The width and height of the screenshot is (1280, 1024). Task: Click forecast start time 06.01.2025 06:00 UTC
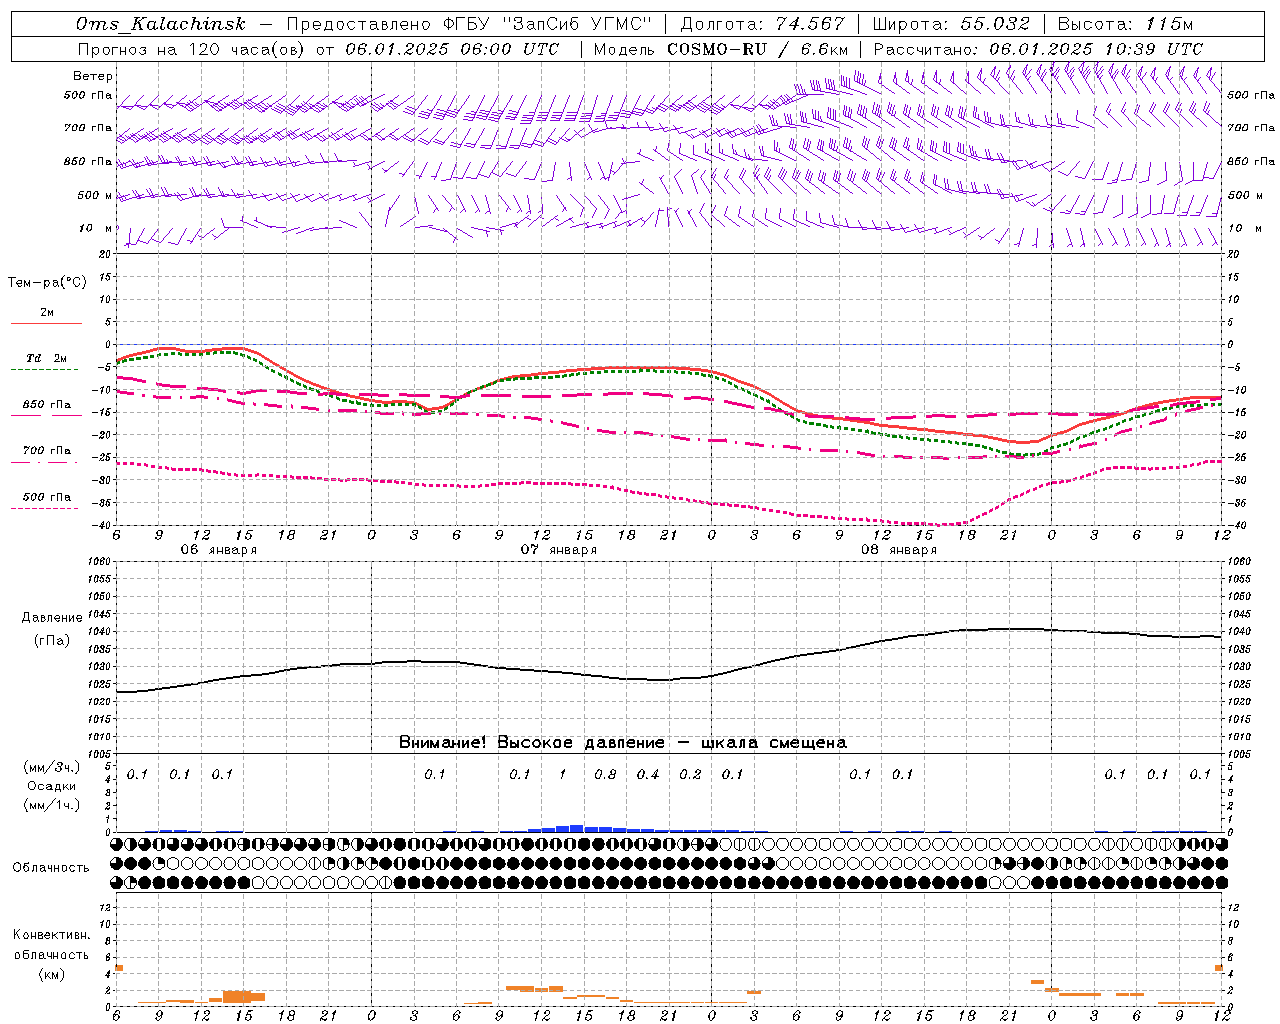pyautogui.click(x=452, y=49)
